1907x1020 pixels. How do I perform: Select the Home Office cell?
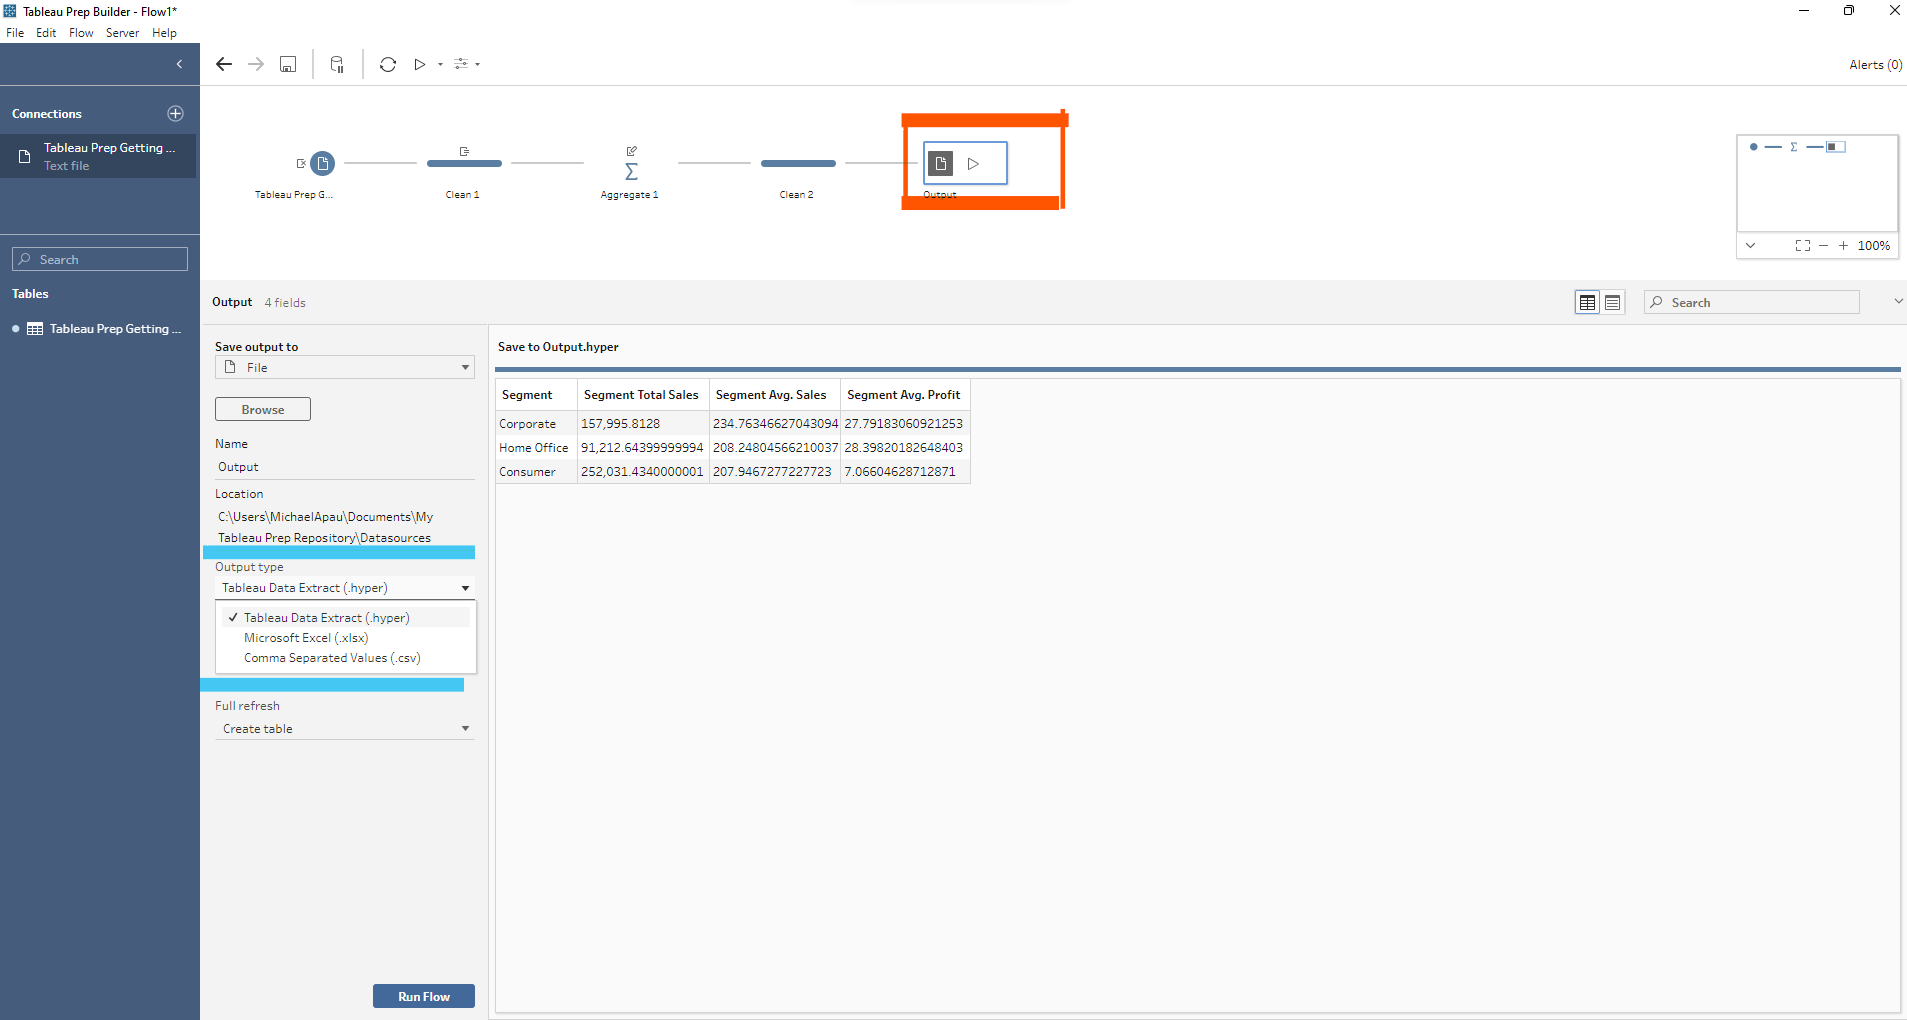pyautogui.click(x=536, y=448)
